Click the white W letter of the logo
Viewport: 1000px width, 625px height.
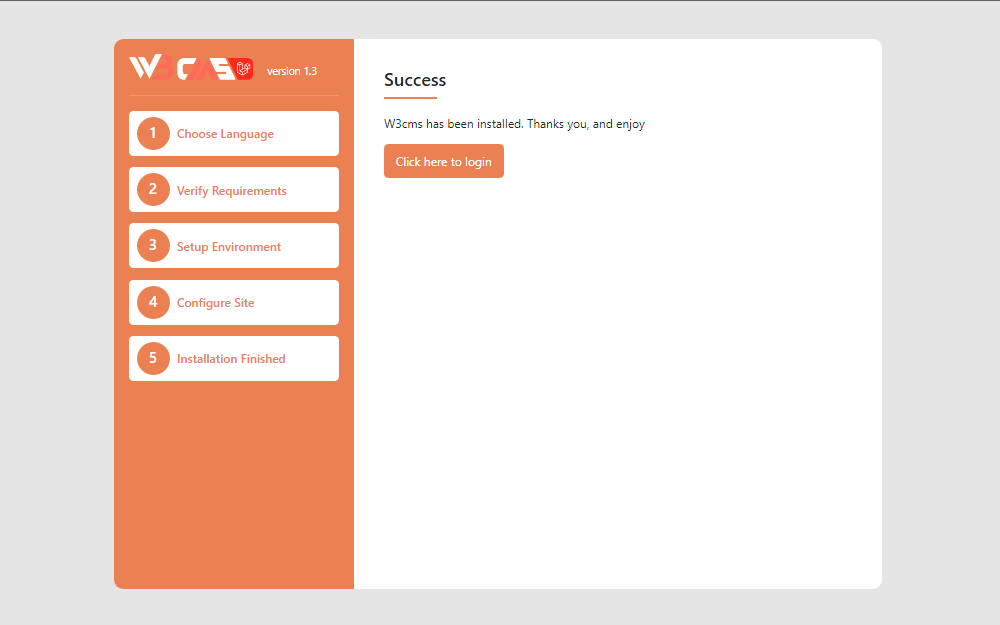(144, 68)
